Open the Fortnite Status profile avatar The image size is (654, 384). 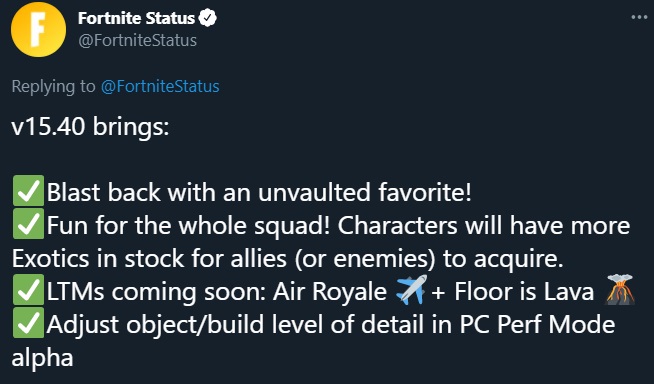(x=38, y=29)
